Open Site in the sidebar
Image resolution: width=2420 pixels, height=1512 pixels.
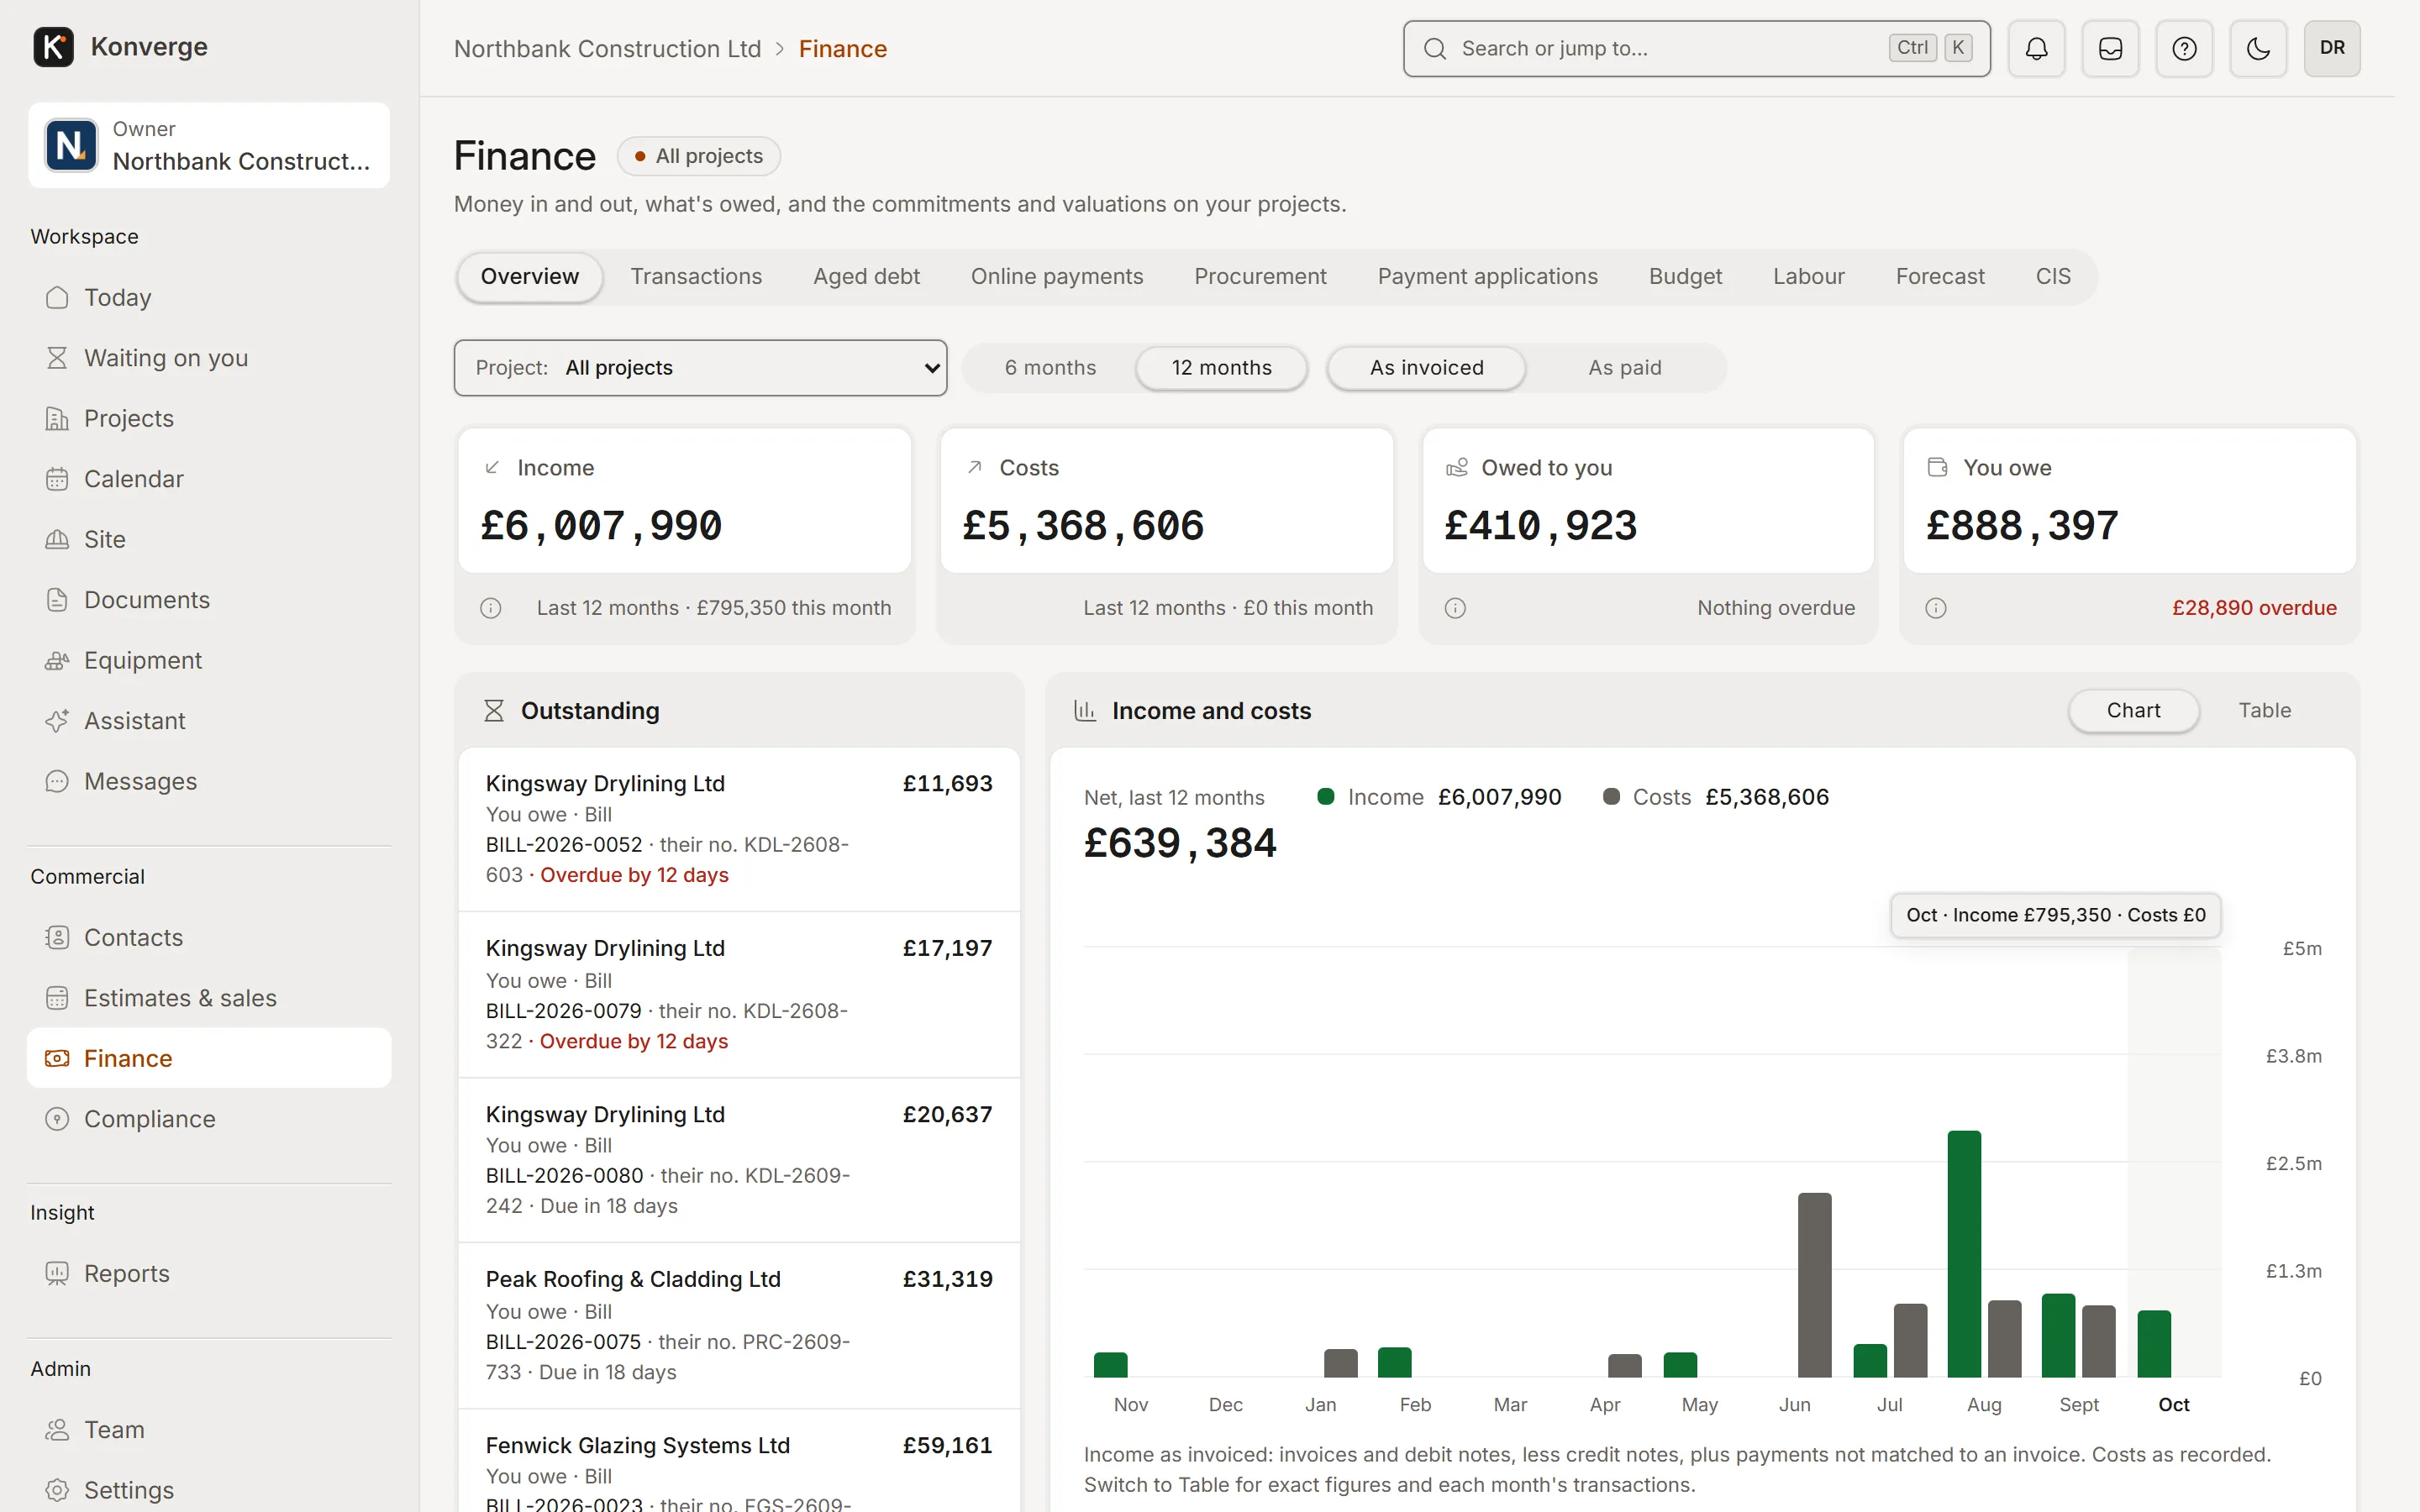coord(209,539)
